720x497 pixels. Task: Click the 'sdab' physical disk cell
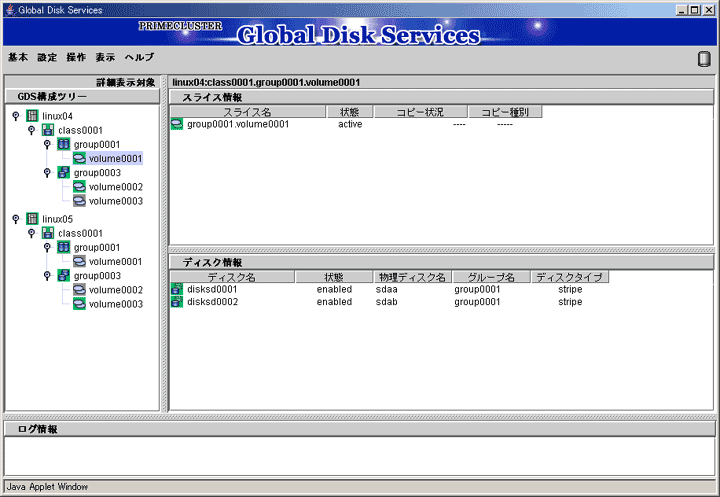click(x=387, y=302)
